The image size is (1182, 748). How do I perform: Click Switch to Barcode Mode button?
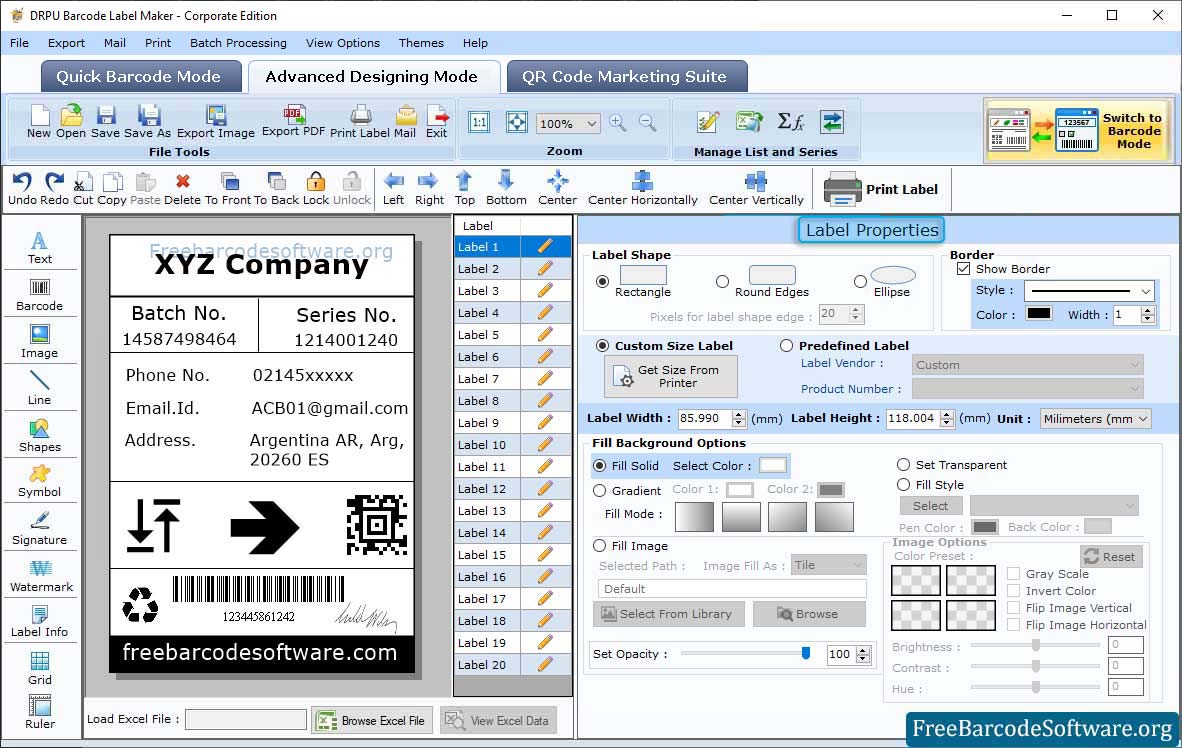coord(1078,130)
